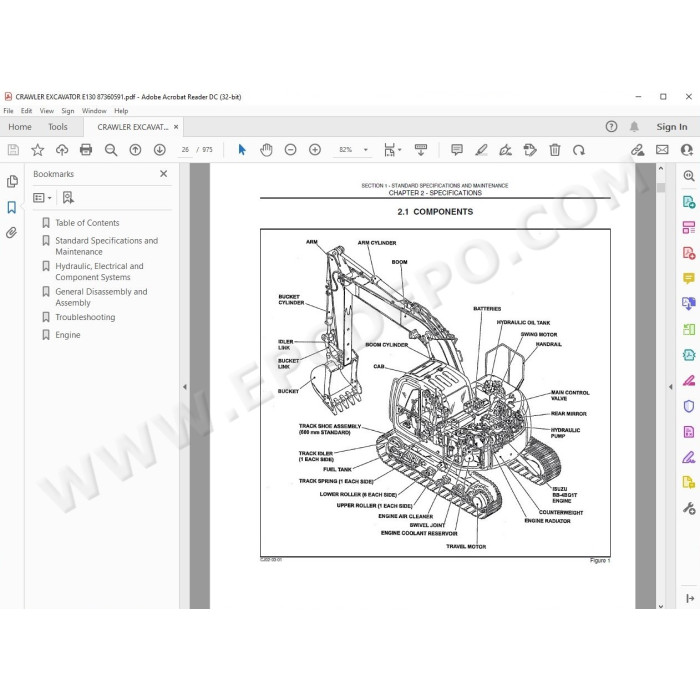The image size is (700, 700).
Task: Open Create PDF tool in right pane
Action: (688, 253)
